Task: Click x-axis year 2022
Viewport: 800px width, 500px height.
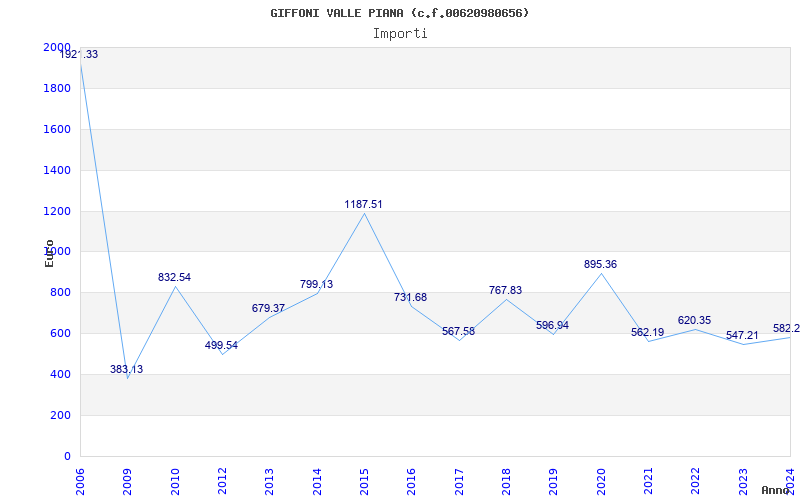Action: 696,482
